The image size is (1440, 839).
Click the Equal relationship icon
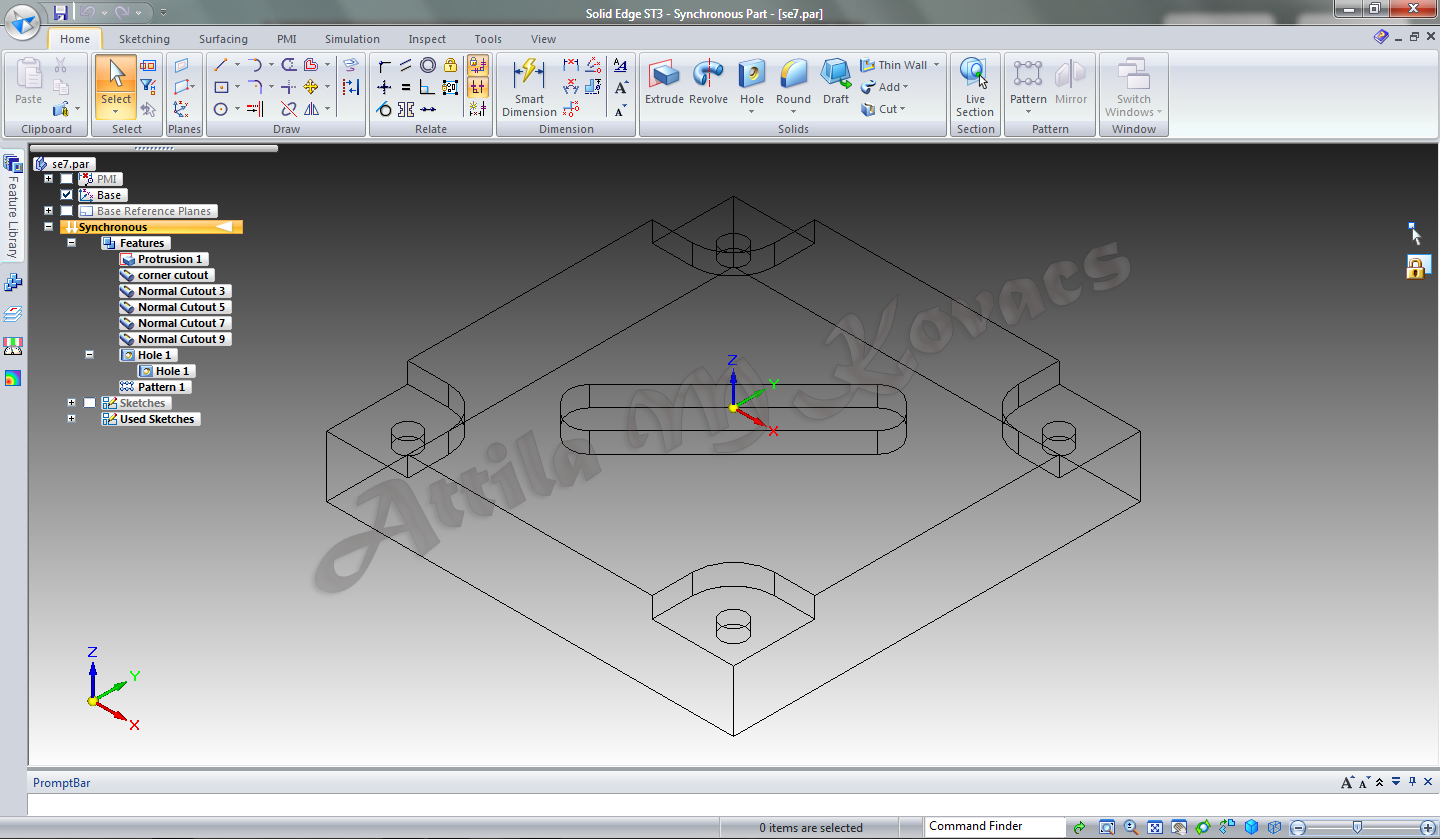point(406,87)
